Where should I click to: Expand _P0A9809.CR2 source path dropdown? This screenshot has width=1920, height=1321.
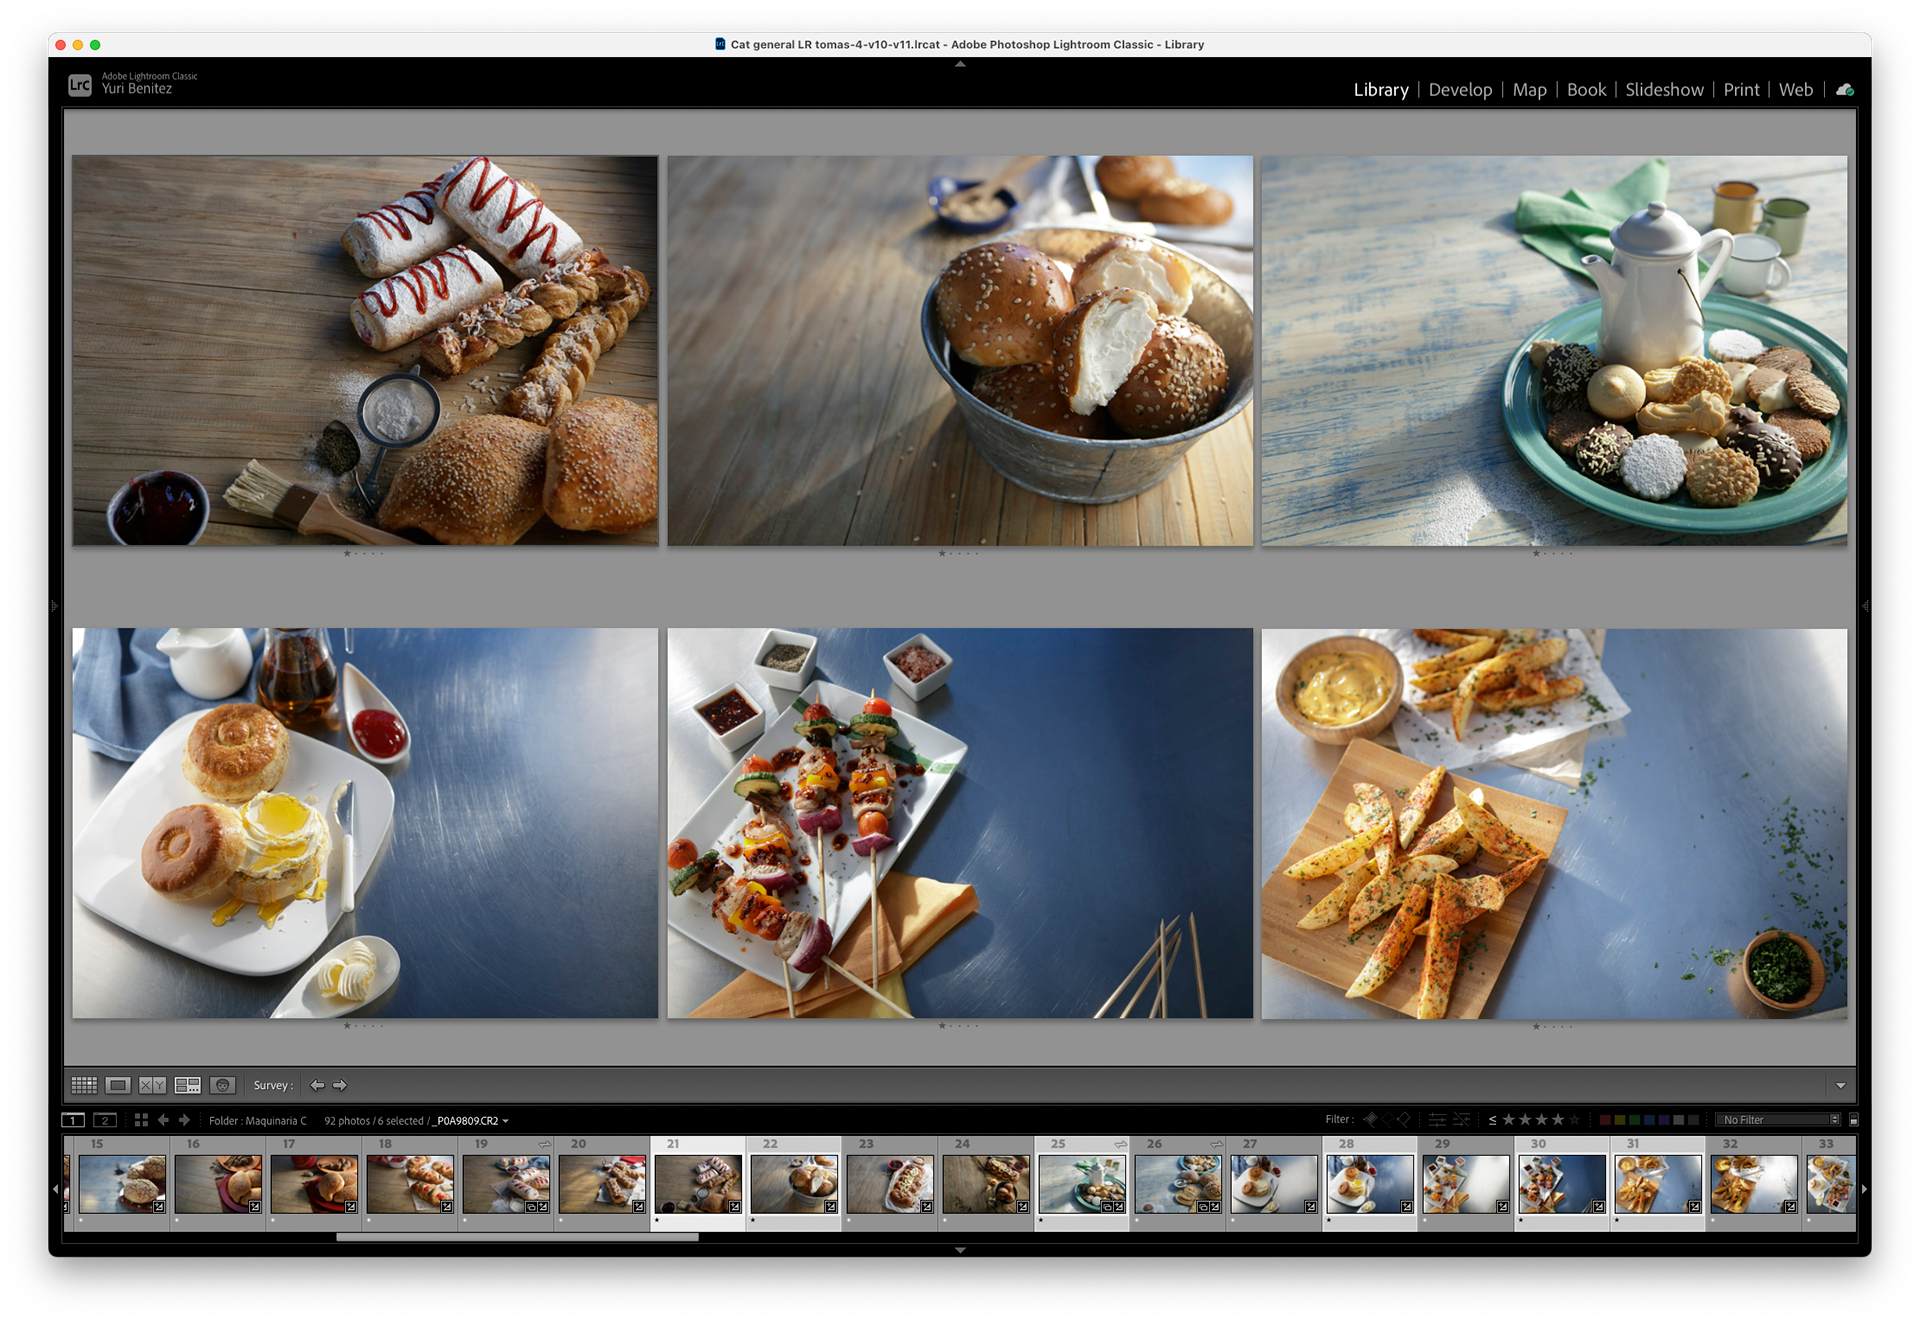tap(506, 1121)
